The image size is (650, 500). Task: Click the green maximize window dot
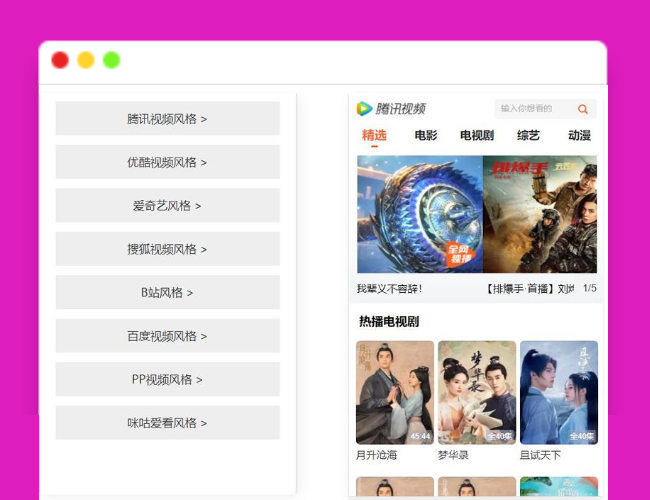click(x=112, y=60)
